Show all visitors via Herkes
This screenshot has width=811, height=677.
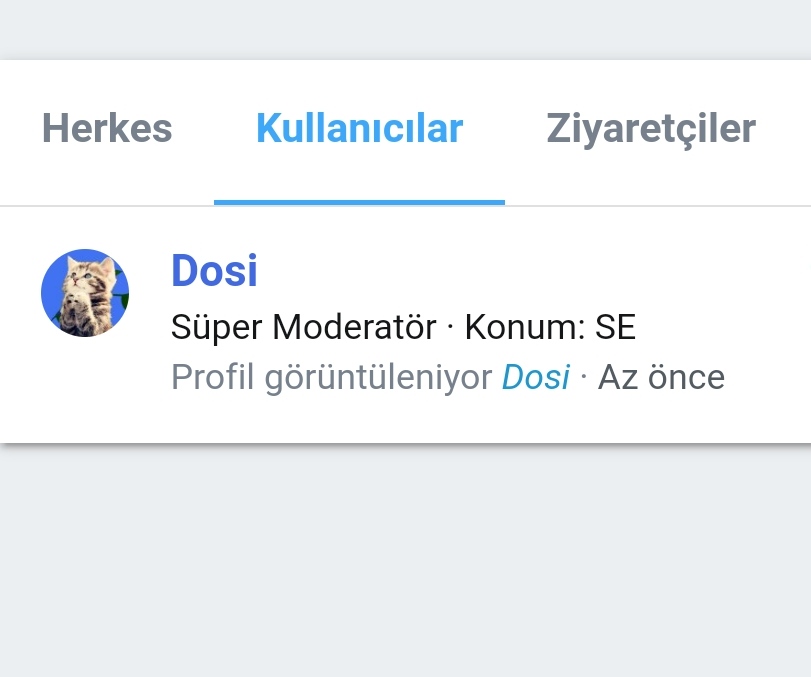coord(107,129)
